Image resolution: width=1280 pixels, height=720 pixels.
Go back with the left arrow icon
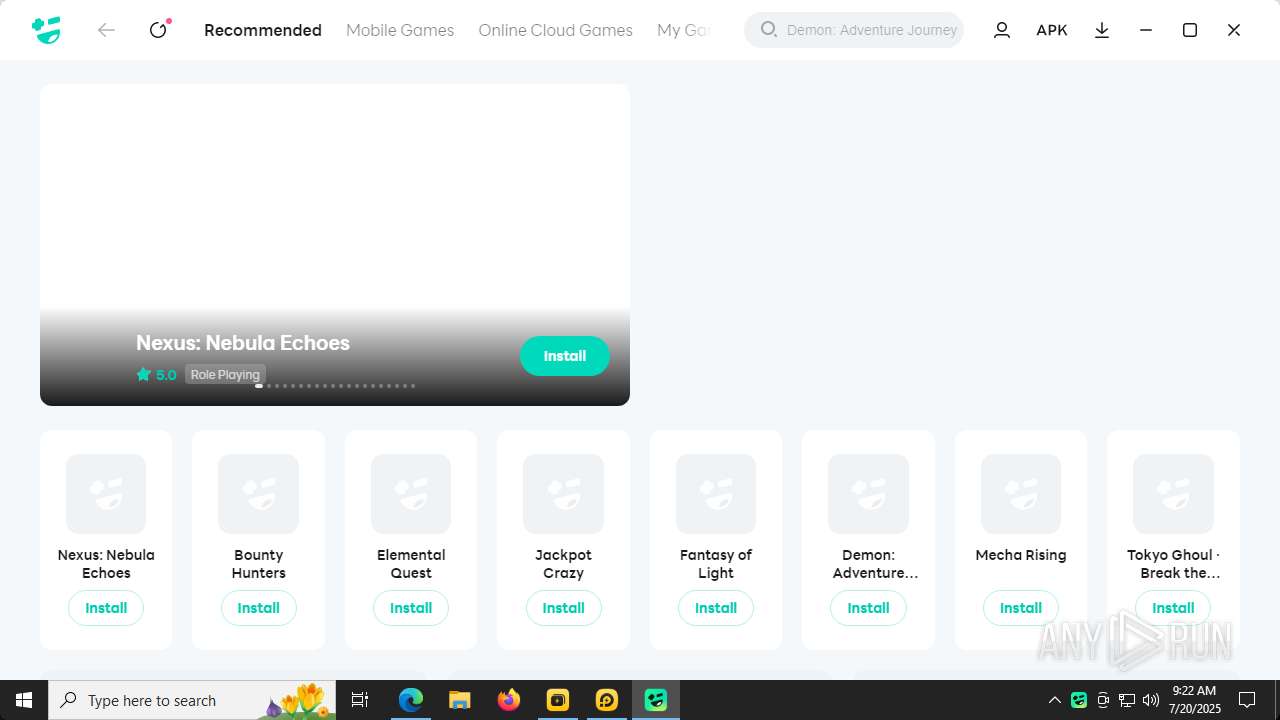click(x=106, y=30)
